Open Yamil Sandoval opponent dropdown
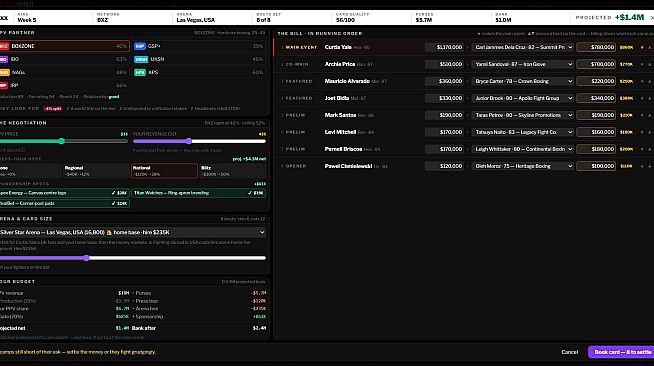 point(523,64)
